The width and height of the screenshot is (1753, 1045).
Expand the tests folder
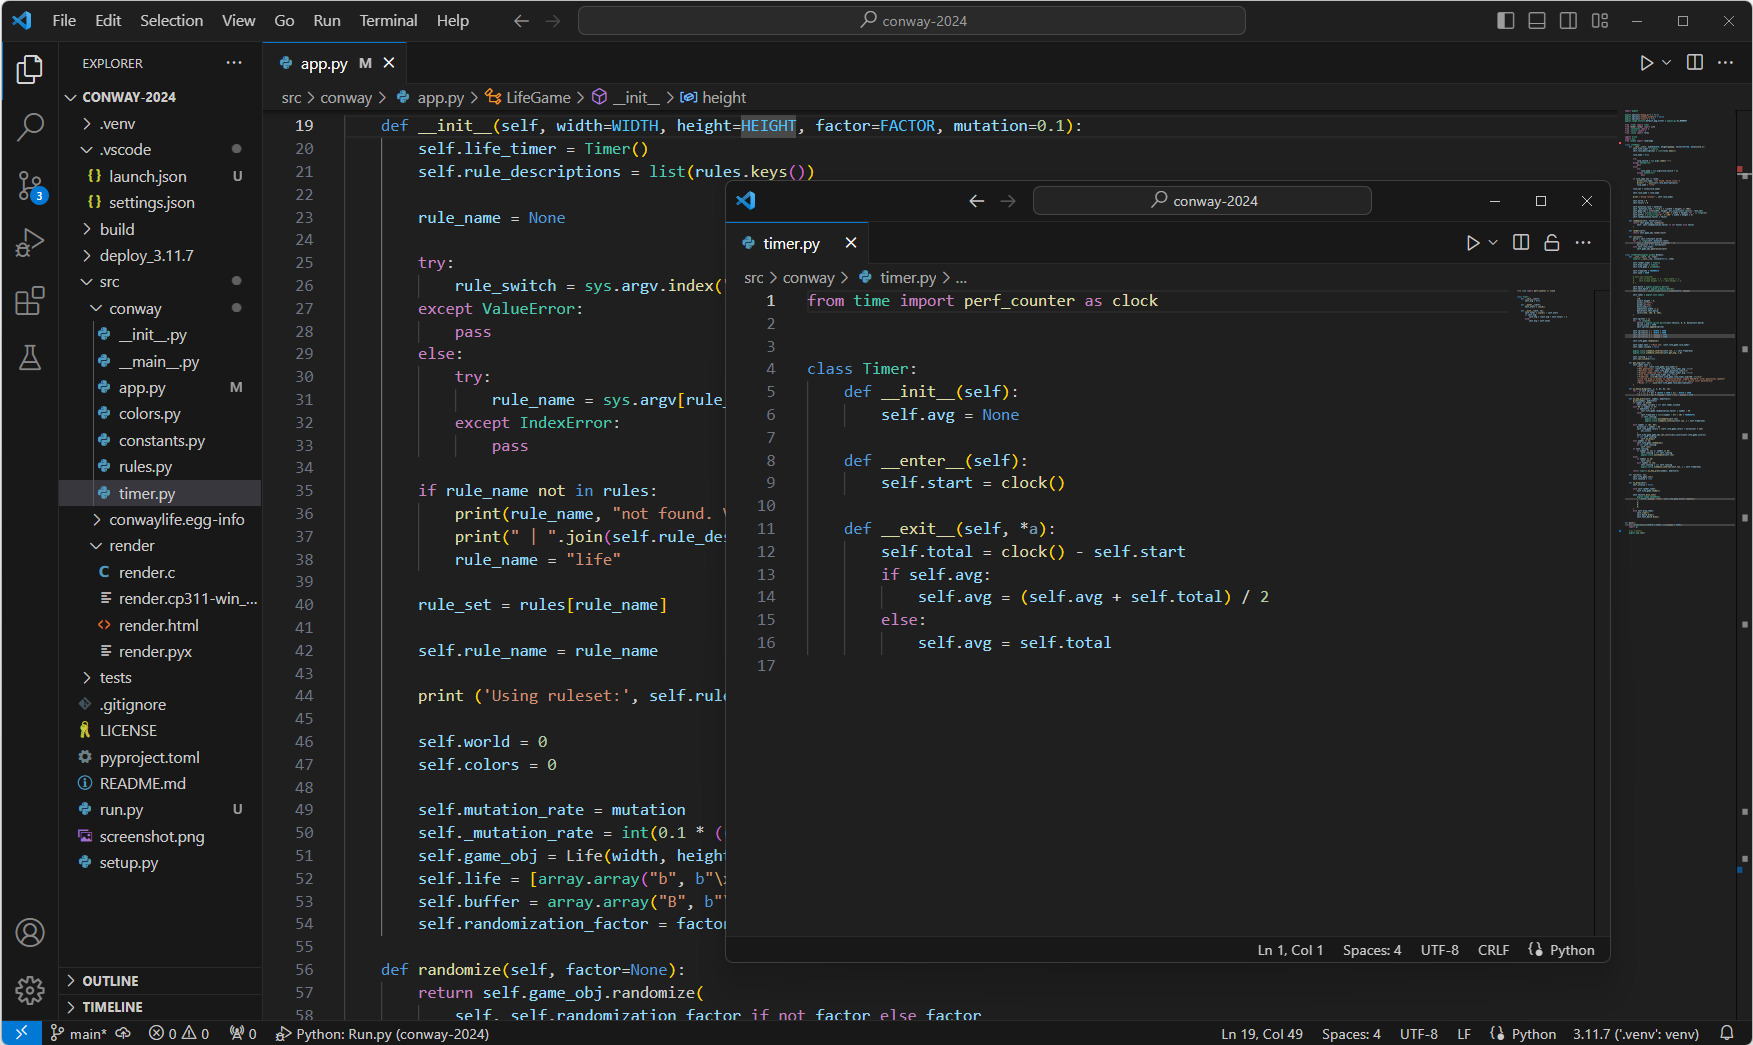click(x=115, y=678)
